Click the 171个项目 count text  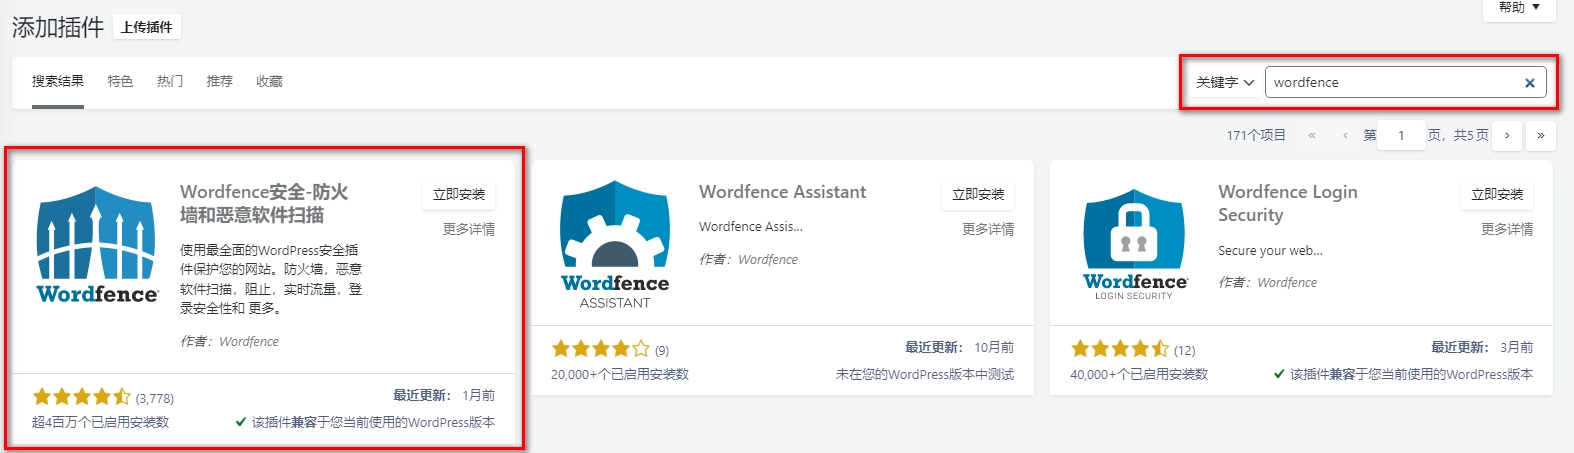(1256, 135)
